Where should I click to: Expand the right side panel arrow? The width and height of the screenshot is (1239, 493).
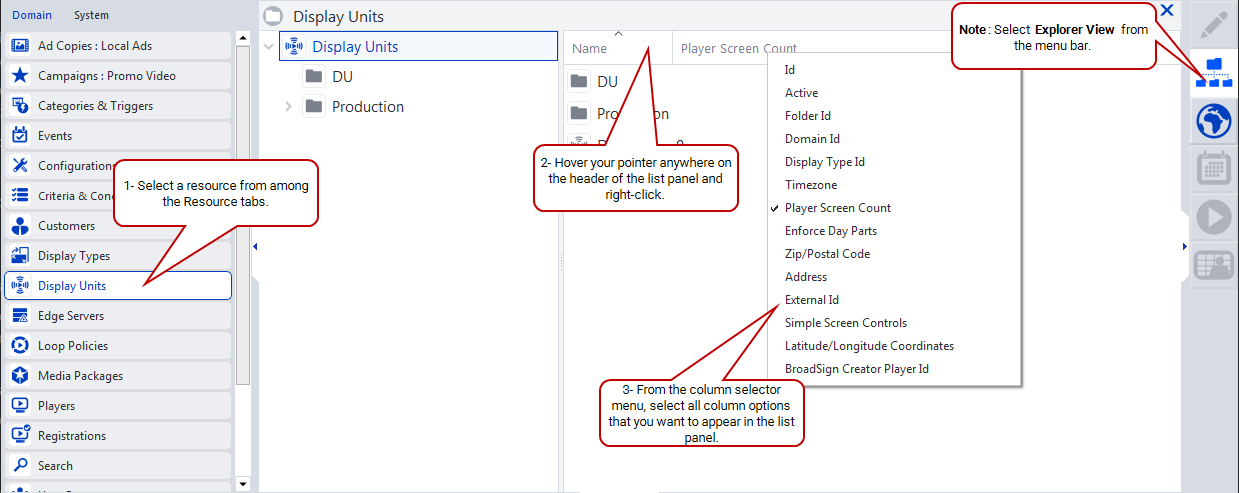[1185, 246]
